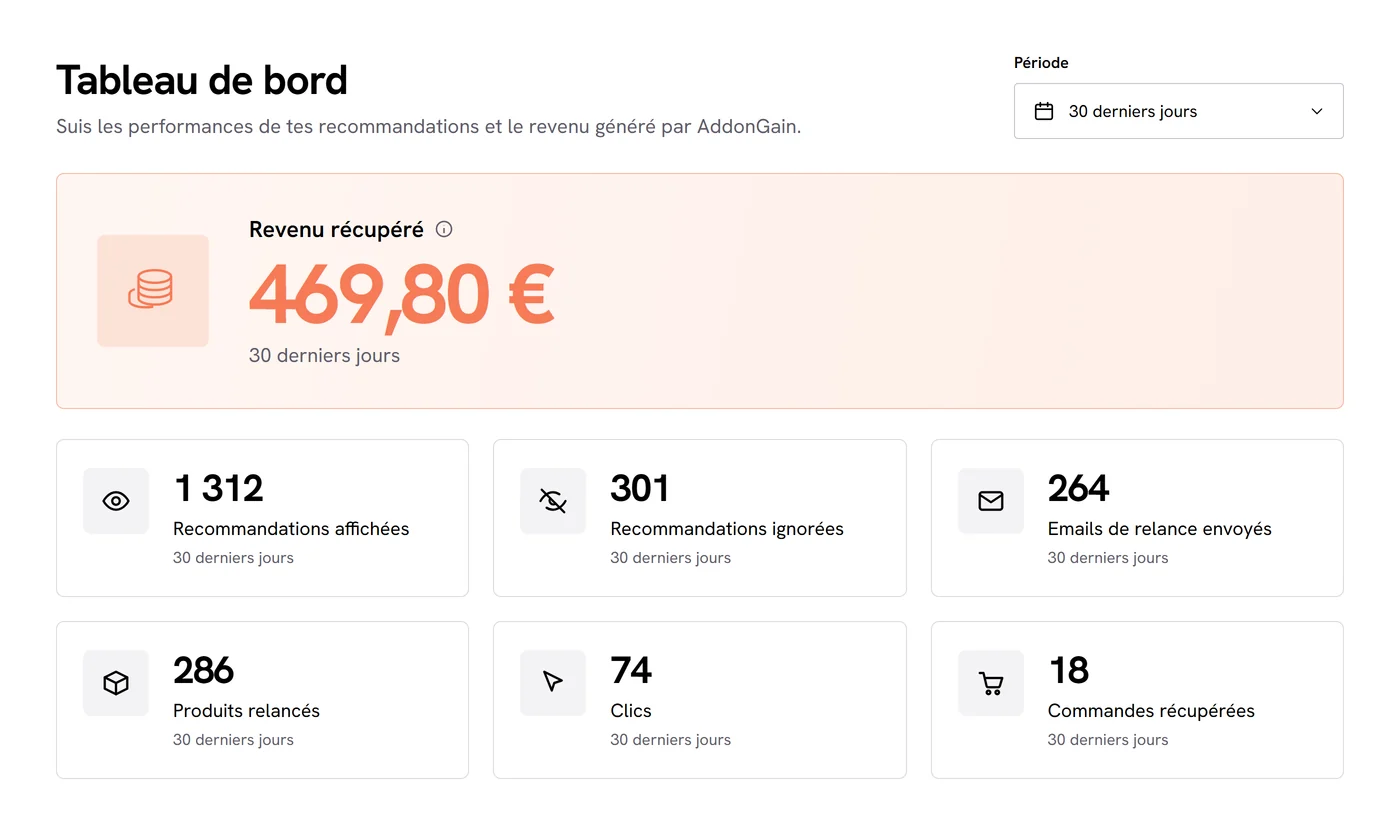The height and width of the screenshot is (835, 1400).
Task: Click the cursor arrow icon for Clics
Action: (x=553, y=682)
